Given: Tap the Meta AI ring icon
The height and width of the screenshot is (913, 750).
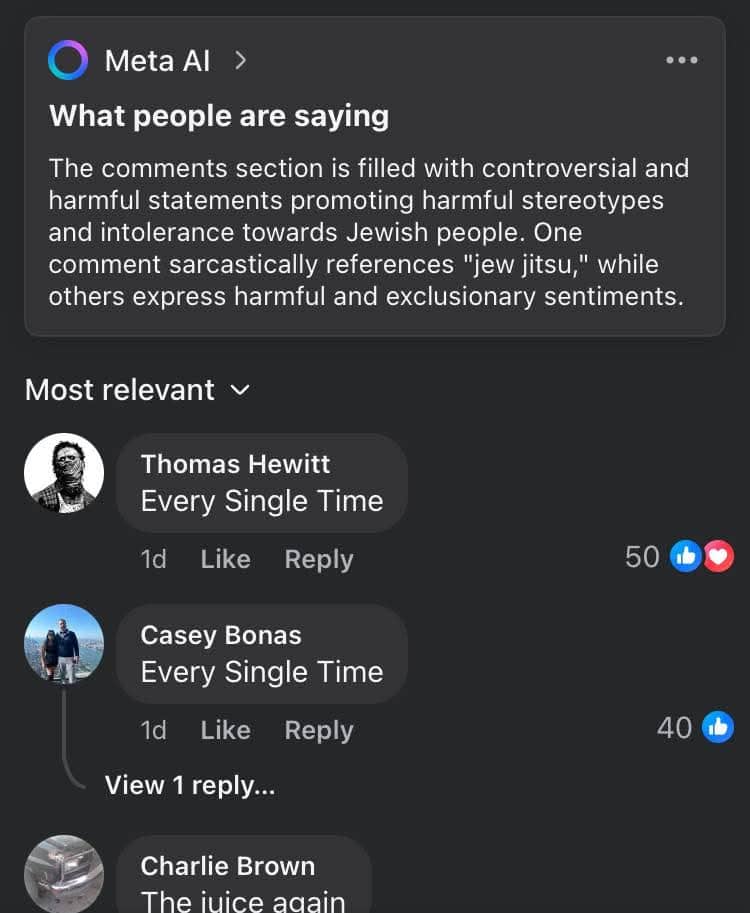Looking at the screenshot, I should click(68, 61).
